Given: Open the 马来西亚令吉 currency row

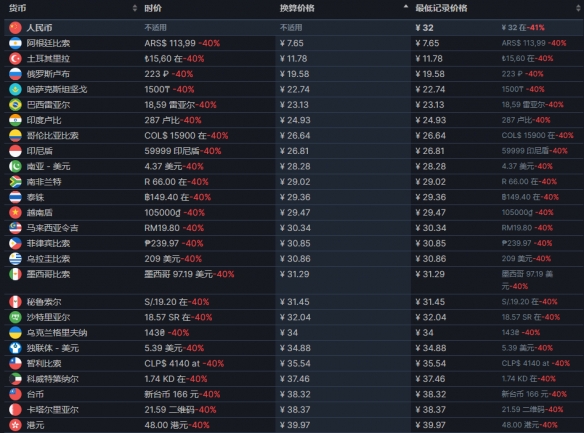Looking at the screenshot, I should (292, 228).
